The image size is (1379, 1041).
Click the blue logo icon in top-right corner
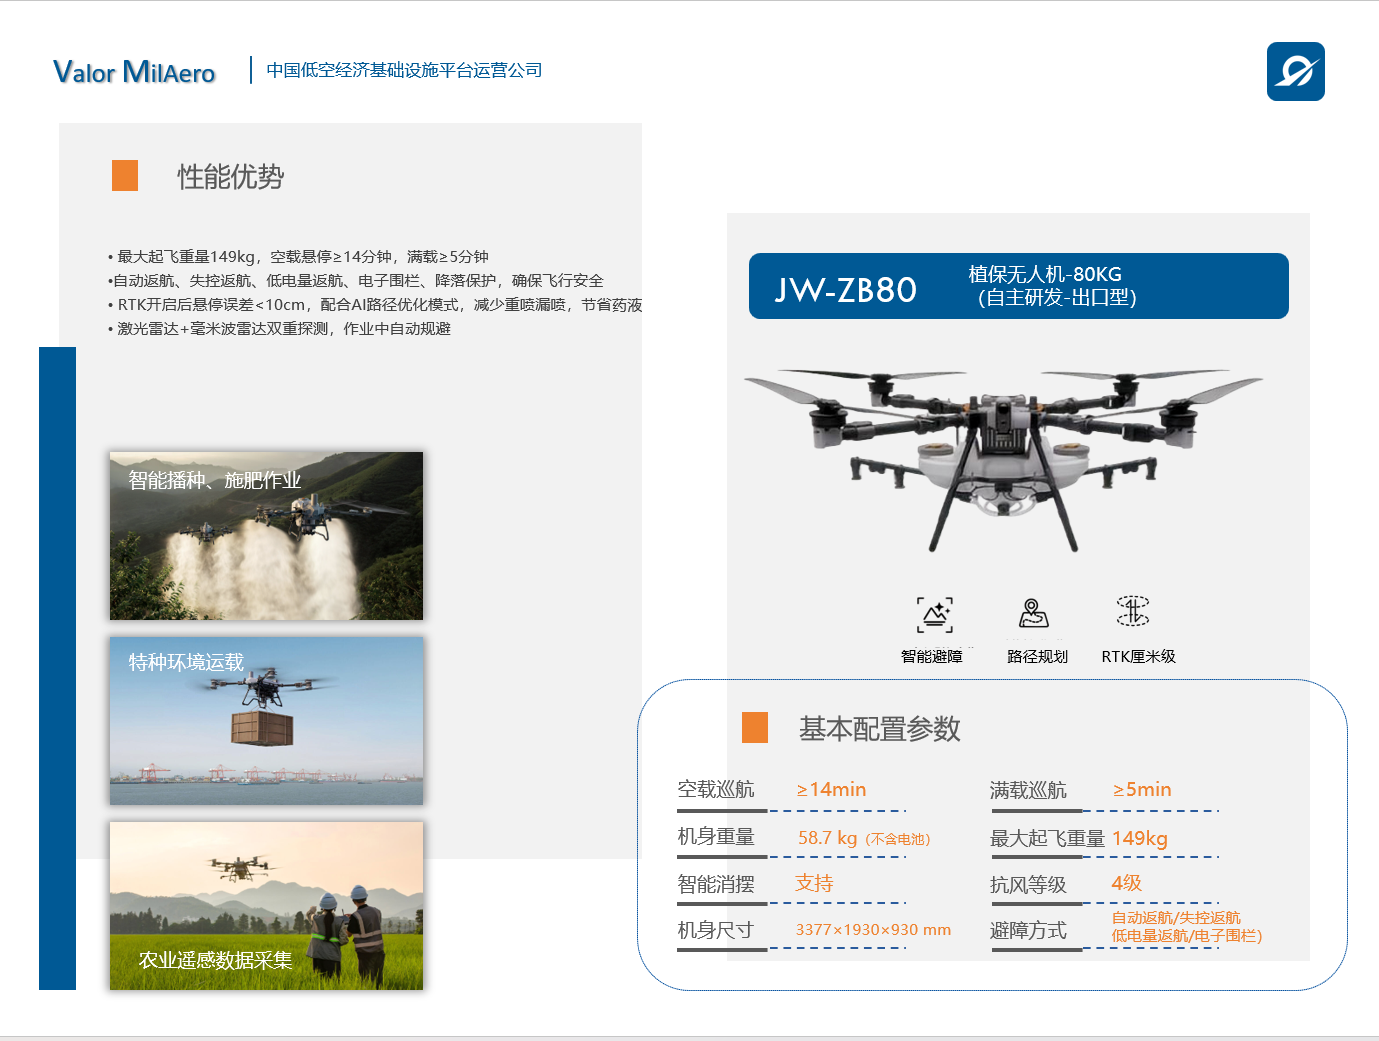[x=1295, y=71]
